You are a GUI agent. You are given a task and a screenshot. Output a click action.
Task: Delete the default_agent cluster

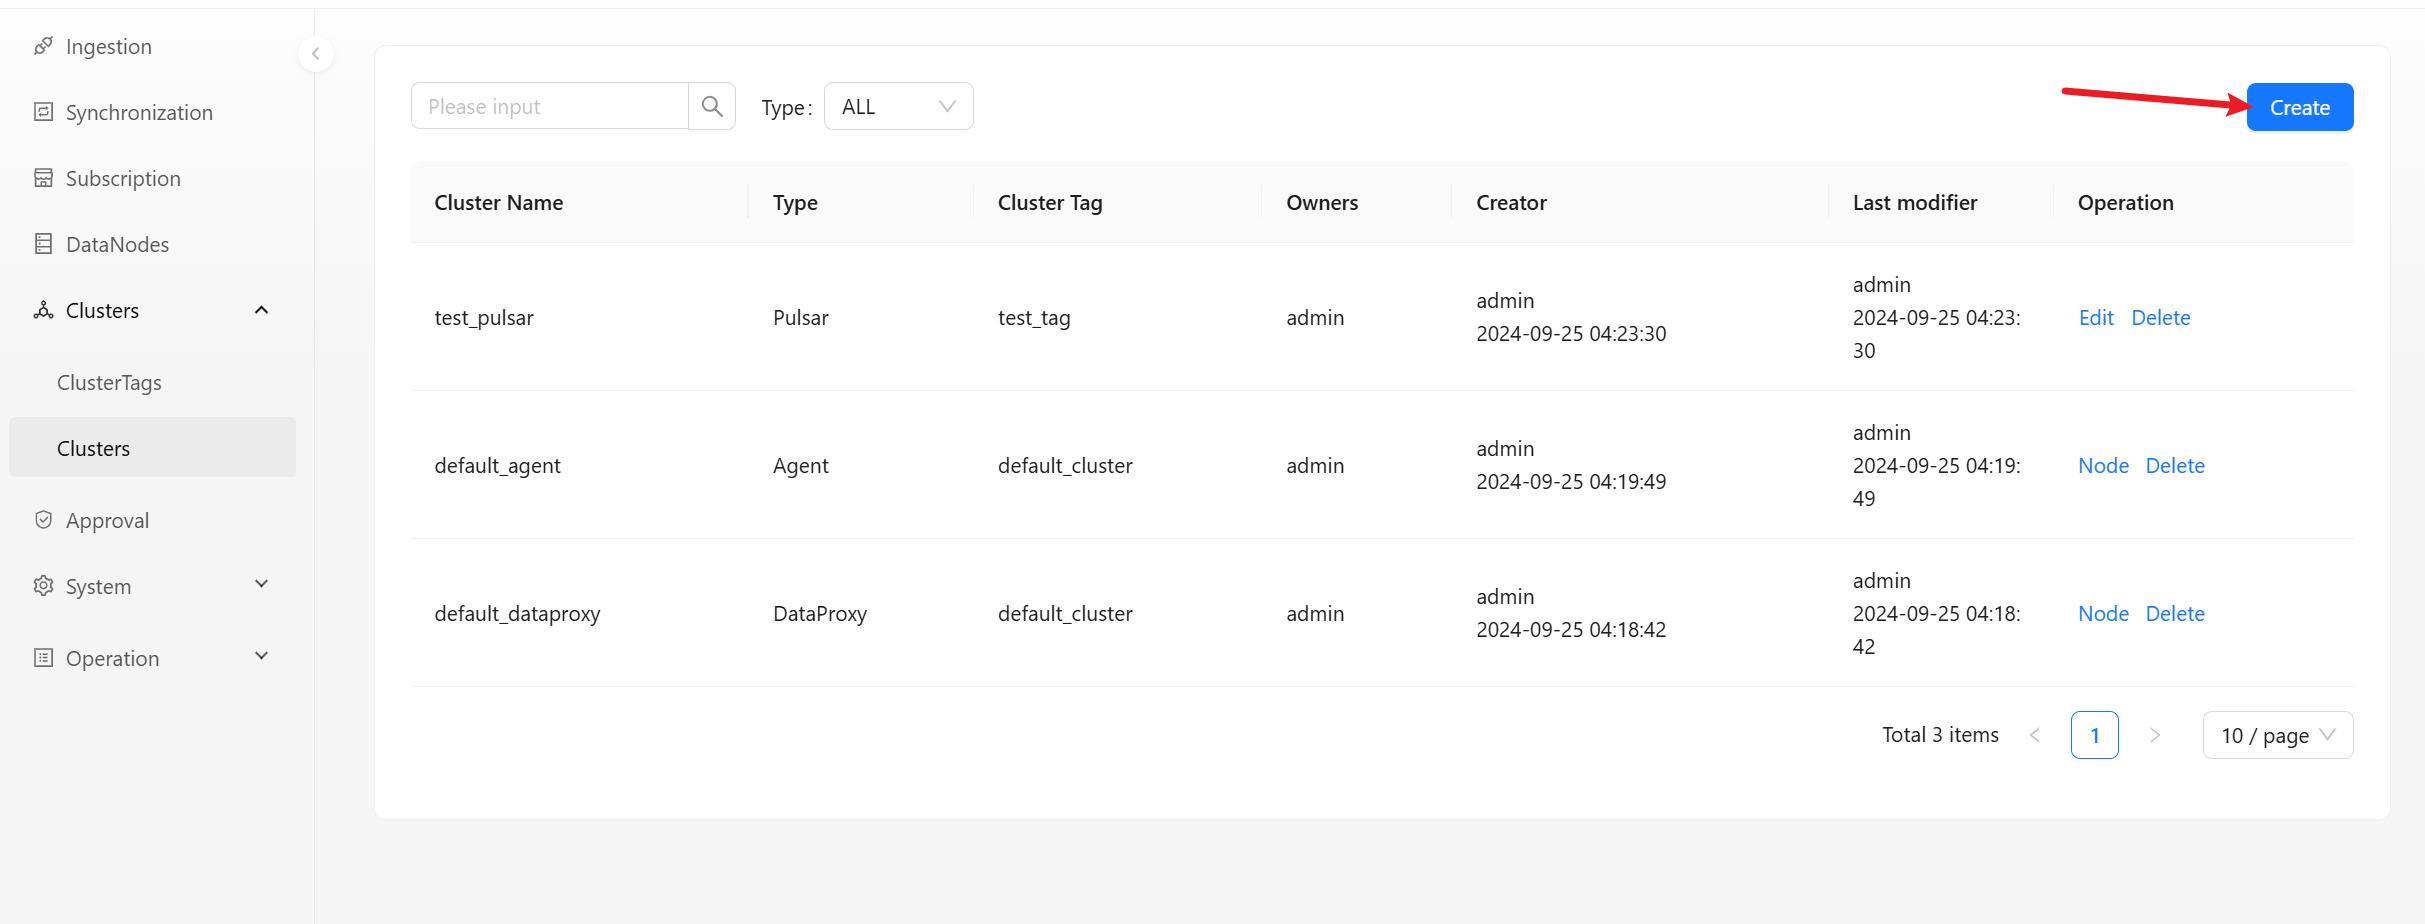tap(2174, 465)
